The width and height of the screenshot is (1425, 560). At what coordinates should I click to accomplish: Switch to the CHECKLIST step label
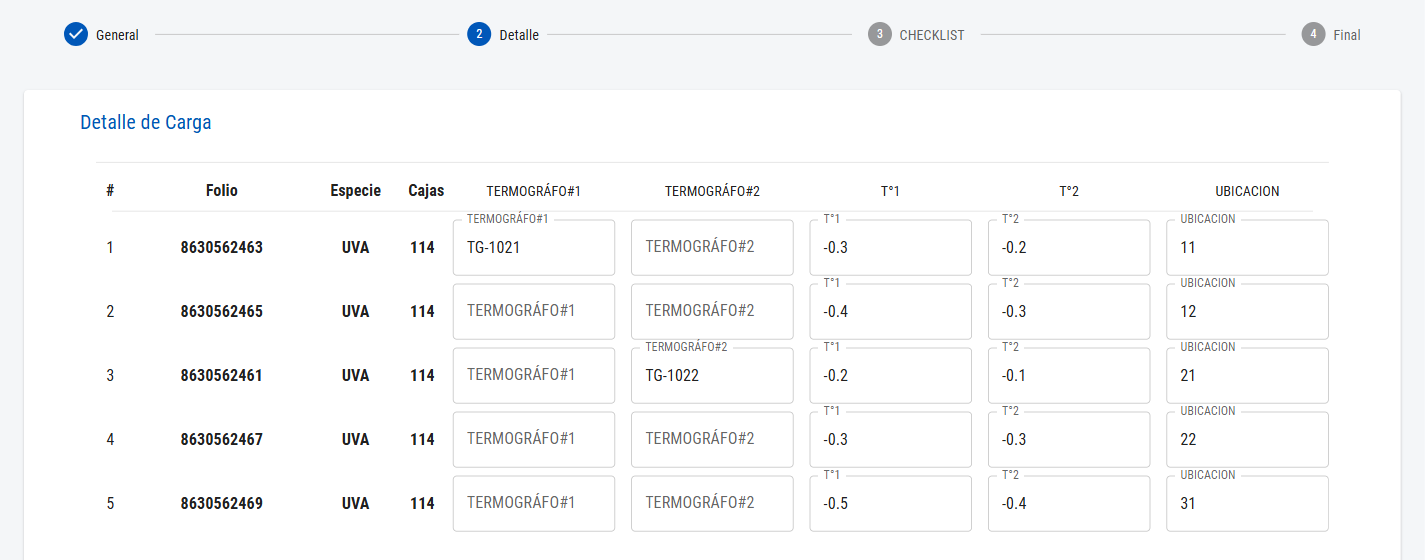click(932, 35)
